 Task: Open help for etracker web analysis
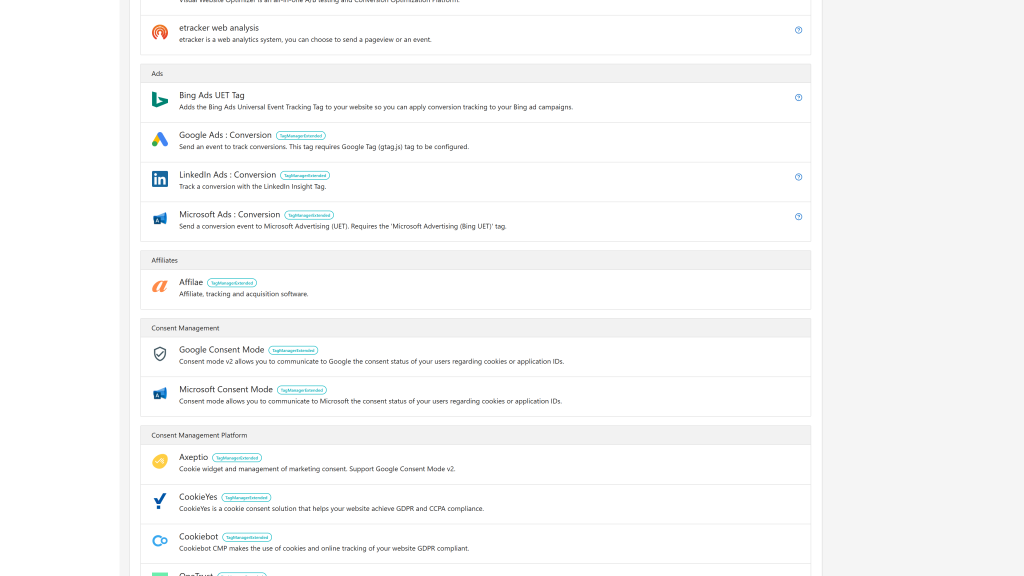[x=798, y=30]
